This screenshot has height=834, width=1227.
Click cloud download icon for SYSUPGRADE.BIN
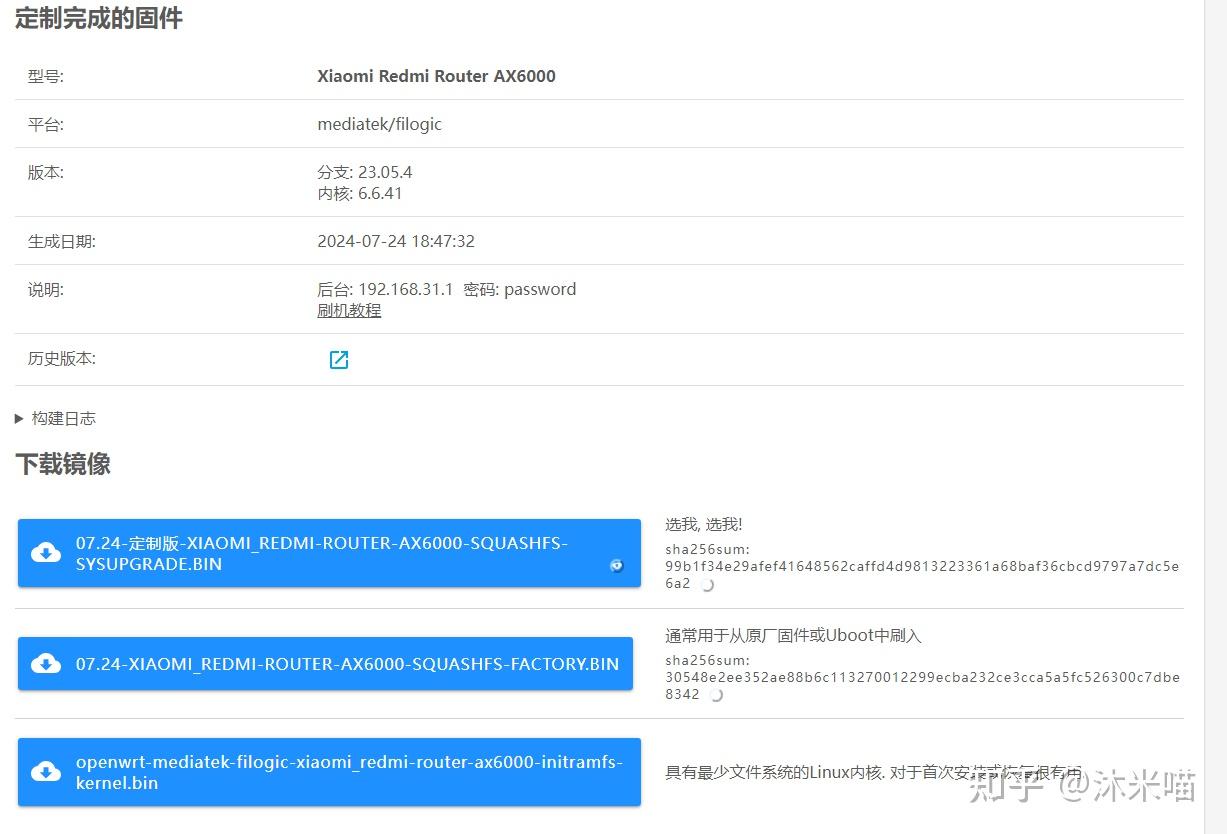point(46,553)
